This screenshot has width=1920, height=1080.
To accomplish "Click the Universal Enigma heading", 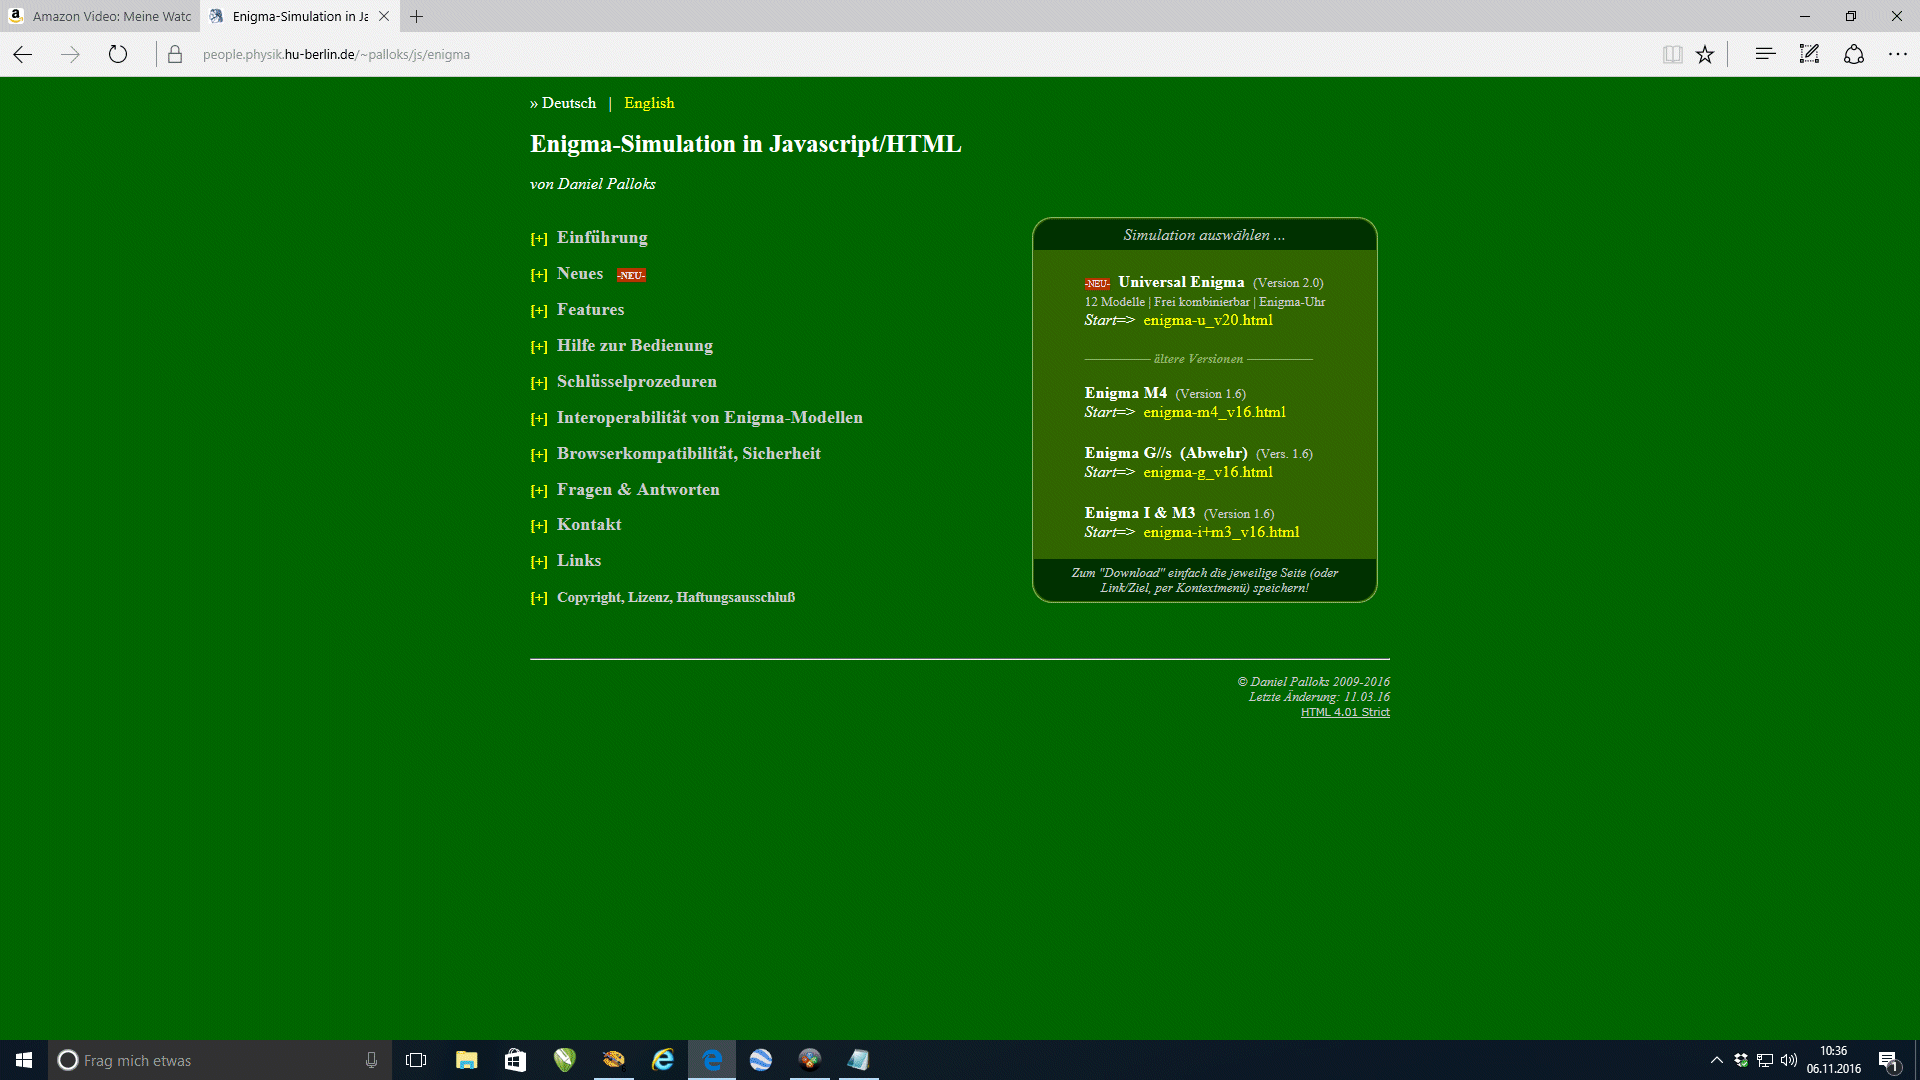I will pos(1181,282).
